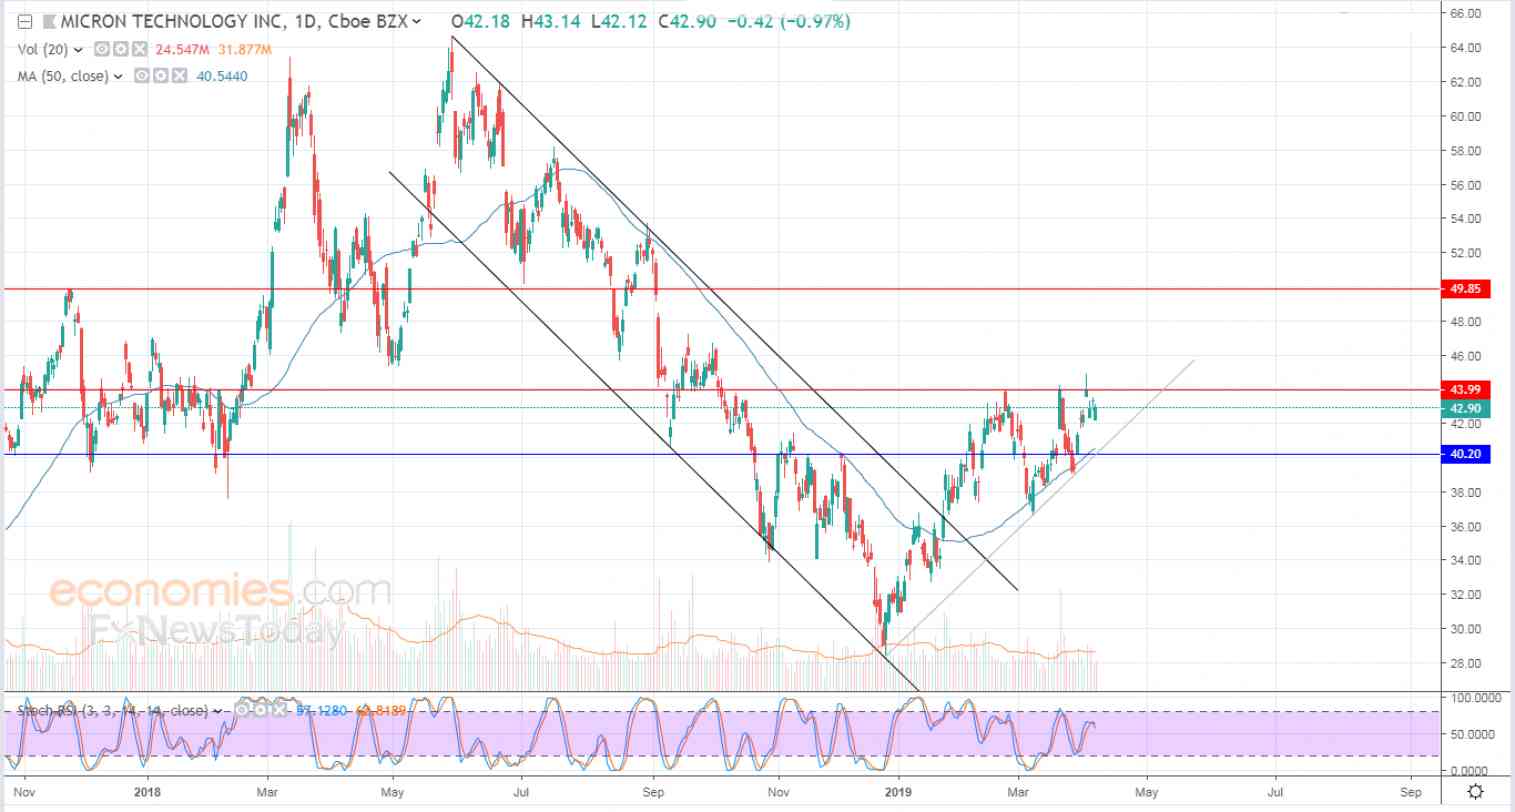This screenshot has height=812, width=1515.
Task: Hide the Stoch RSI indicator with eye icon
Action: [x=242, y=710]
